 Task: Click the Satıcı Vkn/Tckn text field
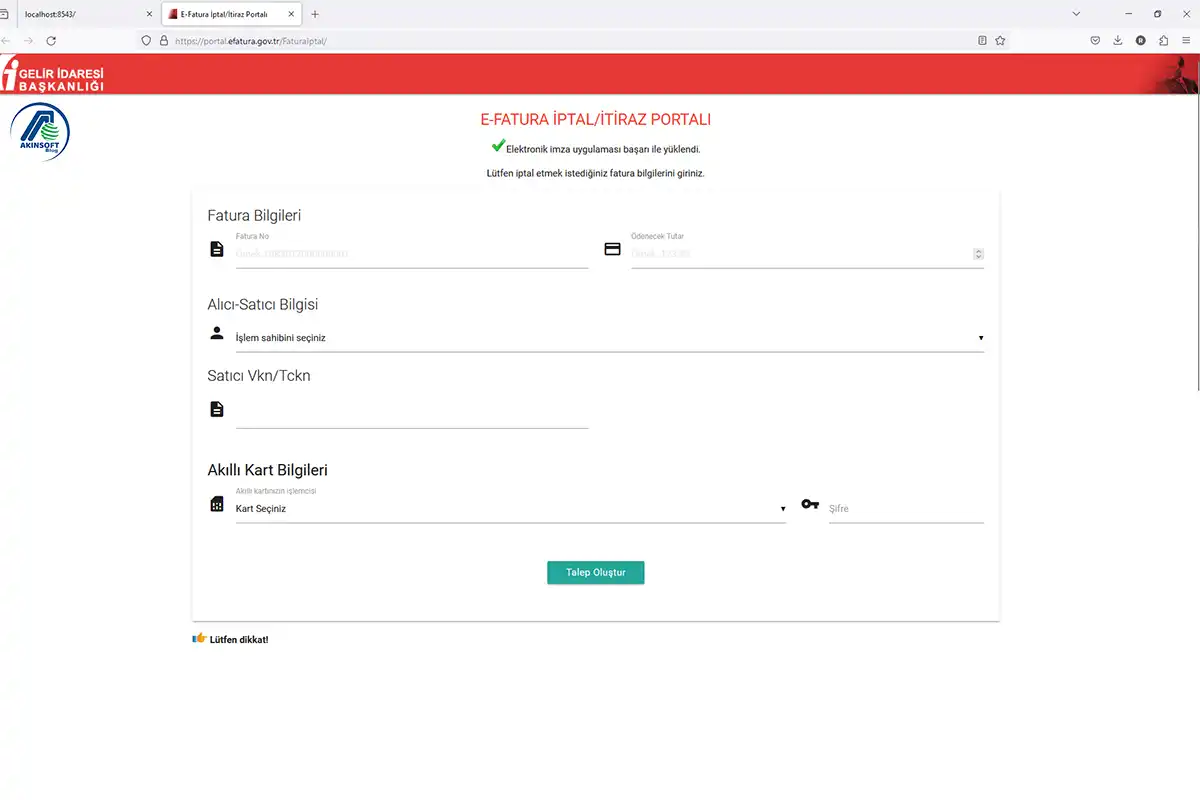pos(411,413)
